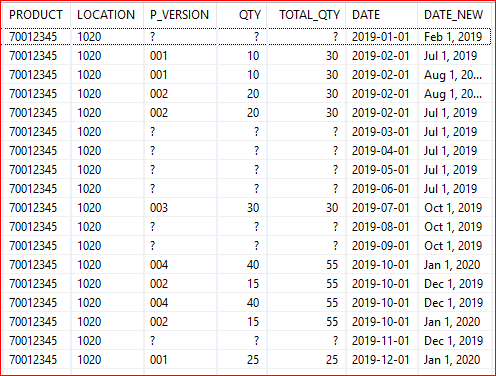Screen dimensions: 496x376
Task: Select the date cell 2019-07-01
Action: tap(382, 208)
